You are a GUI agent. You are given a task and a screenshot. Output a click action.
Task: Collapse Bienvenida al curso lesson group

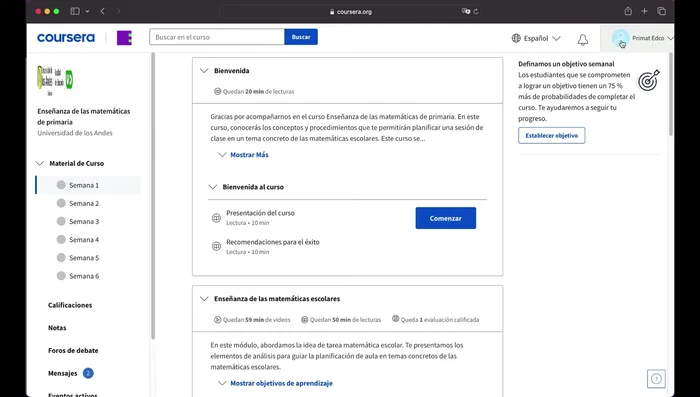coord(213,187)
